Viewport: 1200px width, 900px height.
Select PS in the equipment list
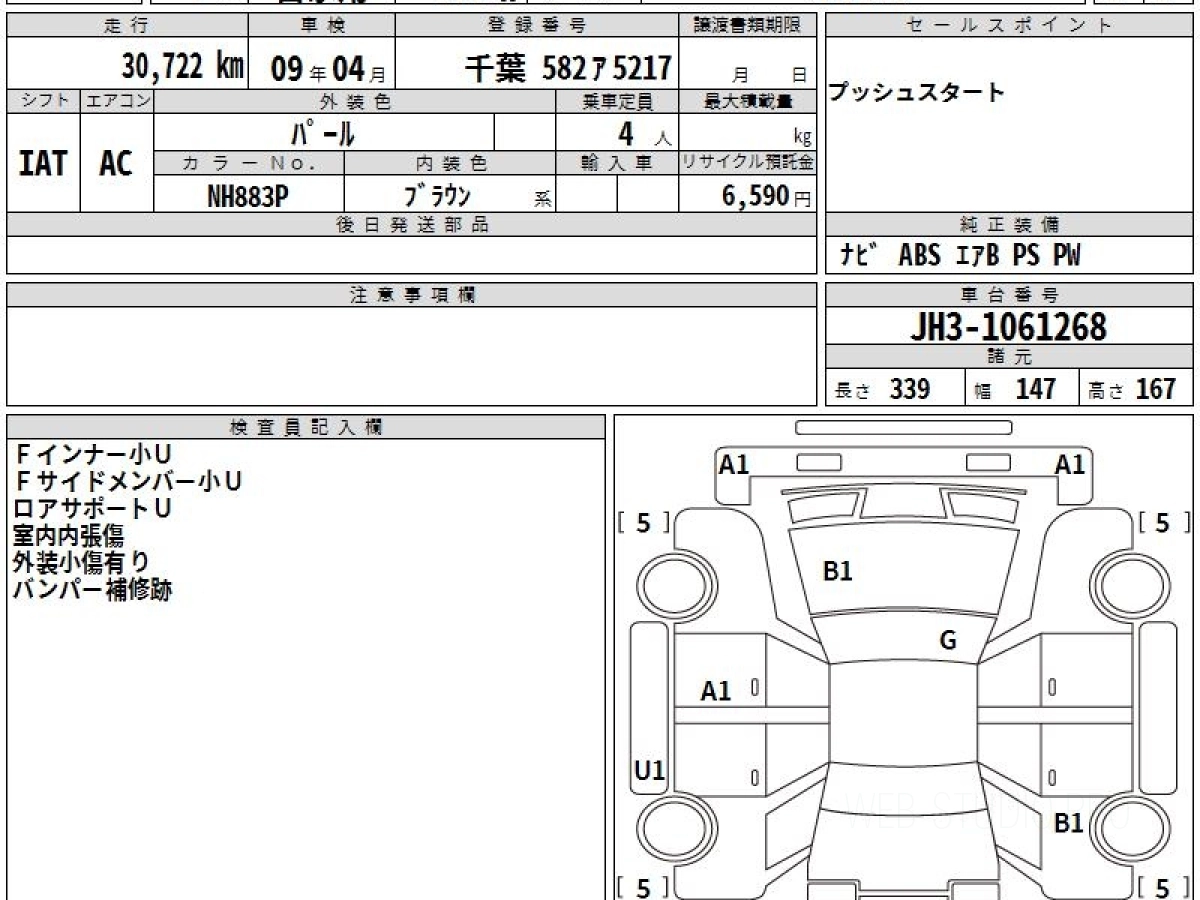[1025, 256]
